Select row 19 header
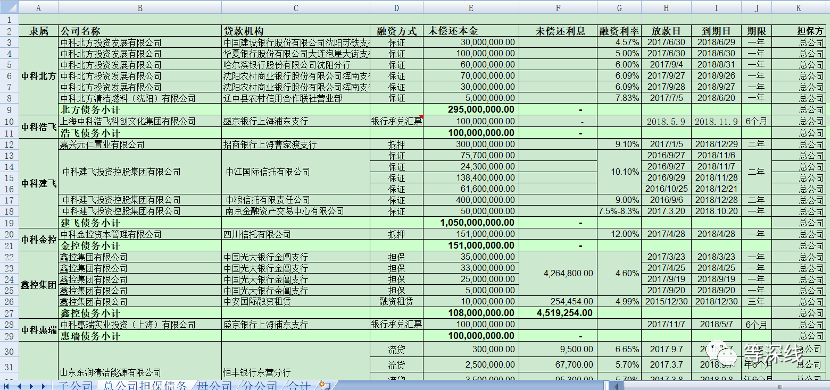Viewport: 830px width, 390px height. (9, 223)
